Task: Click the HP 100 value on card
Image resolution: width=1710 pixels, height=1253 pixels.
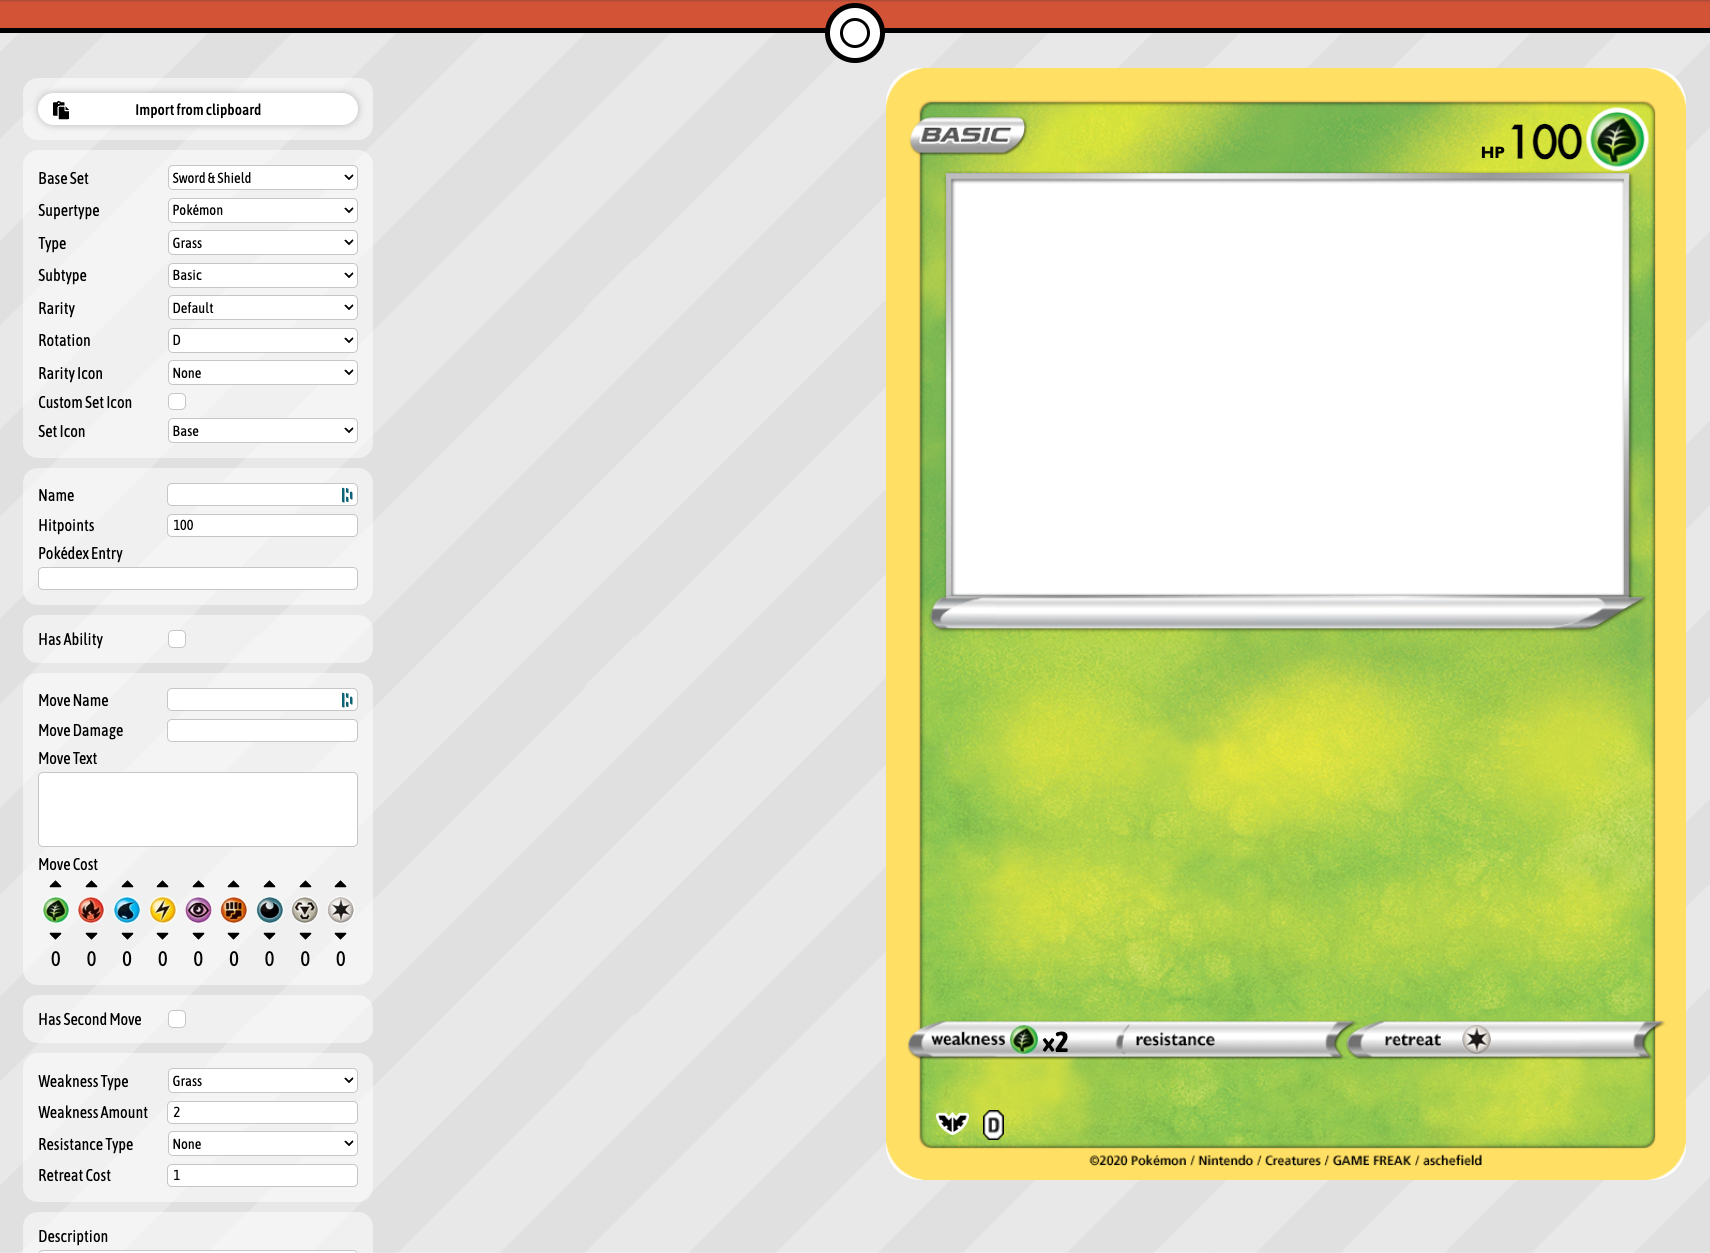Action: pos(1532,143)
